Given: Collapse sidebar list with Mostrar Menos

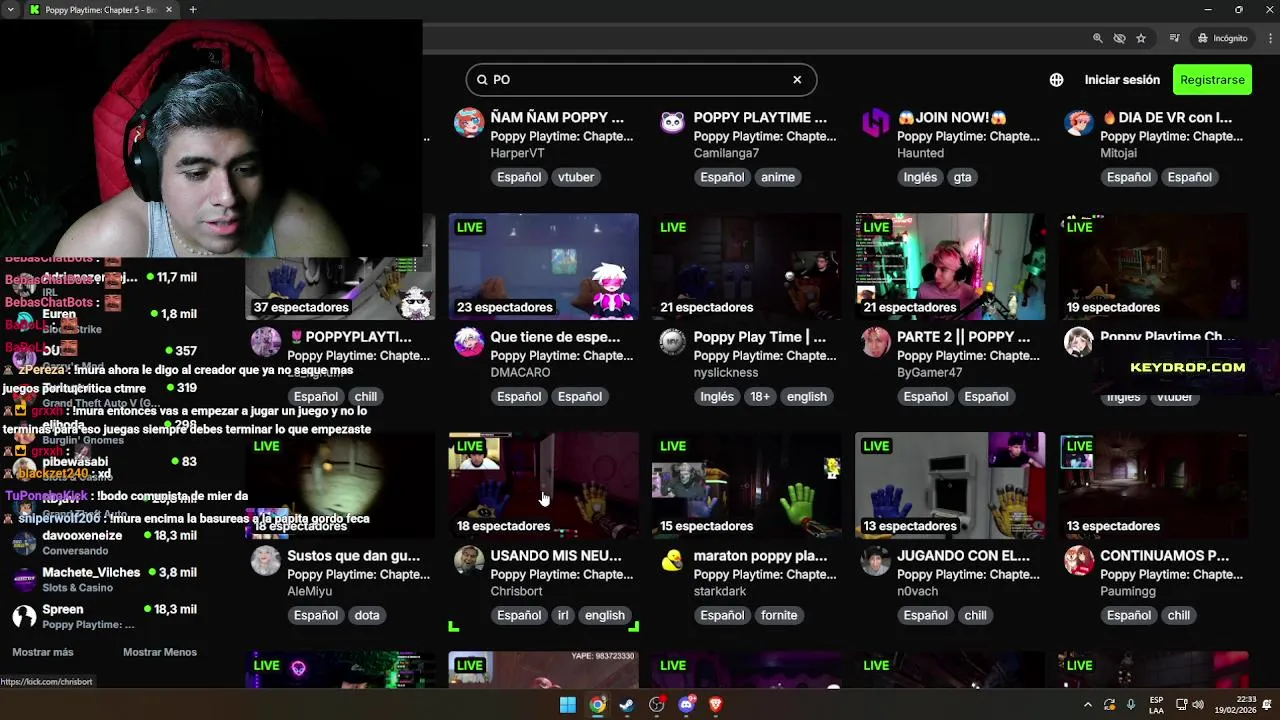Looking at the screenshot, I should point(160,652).
